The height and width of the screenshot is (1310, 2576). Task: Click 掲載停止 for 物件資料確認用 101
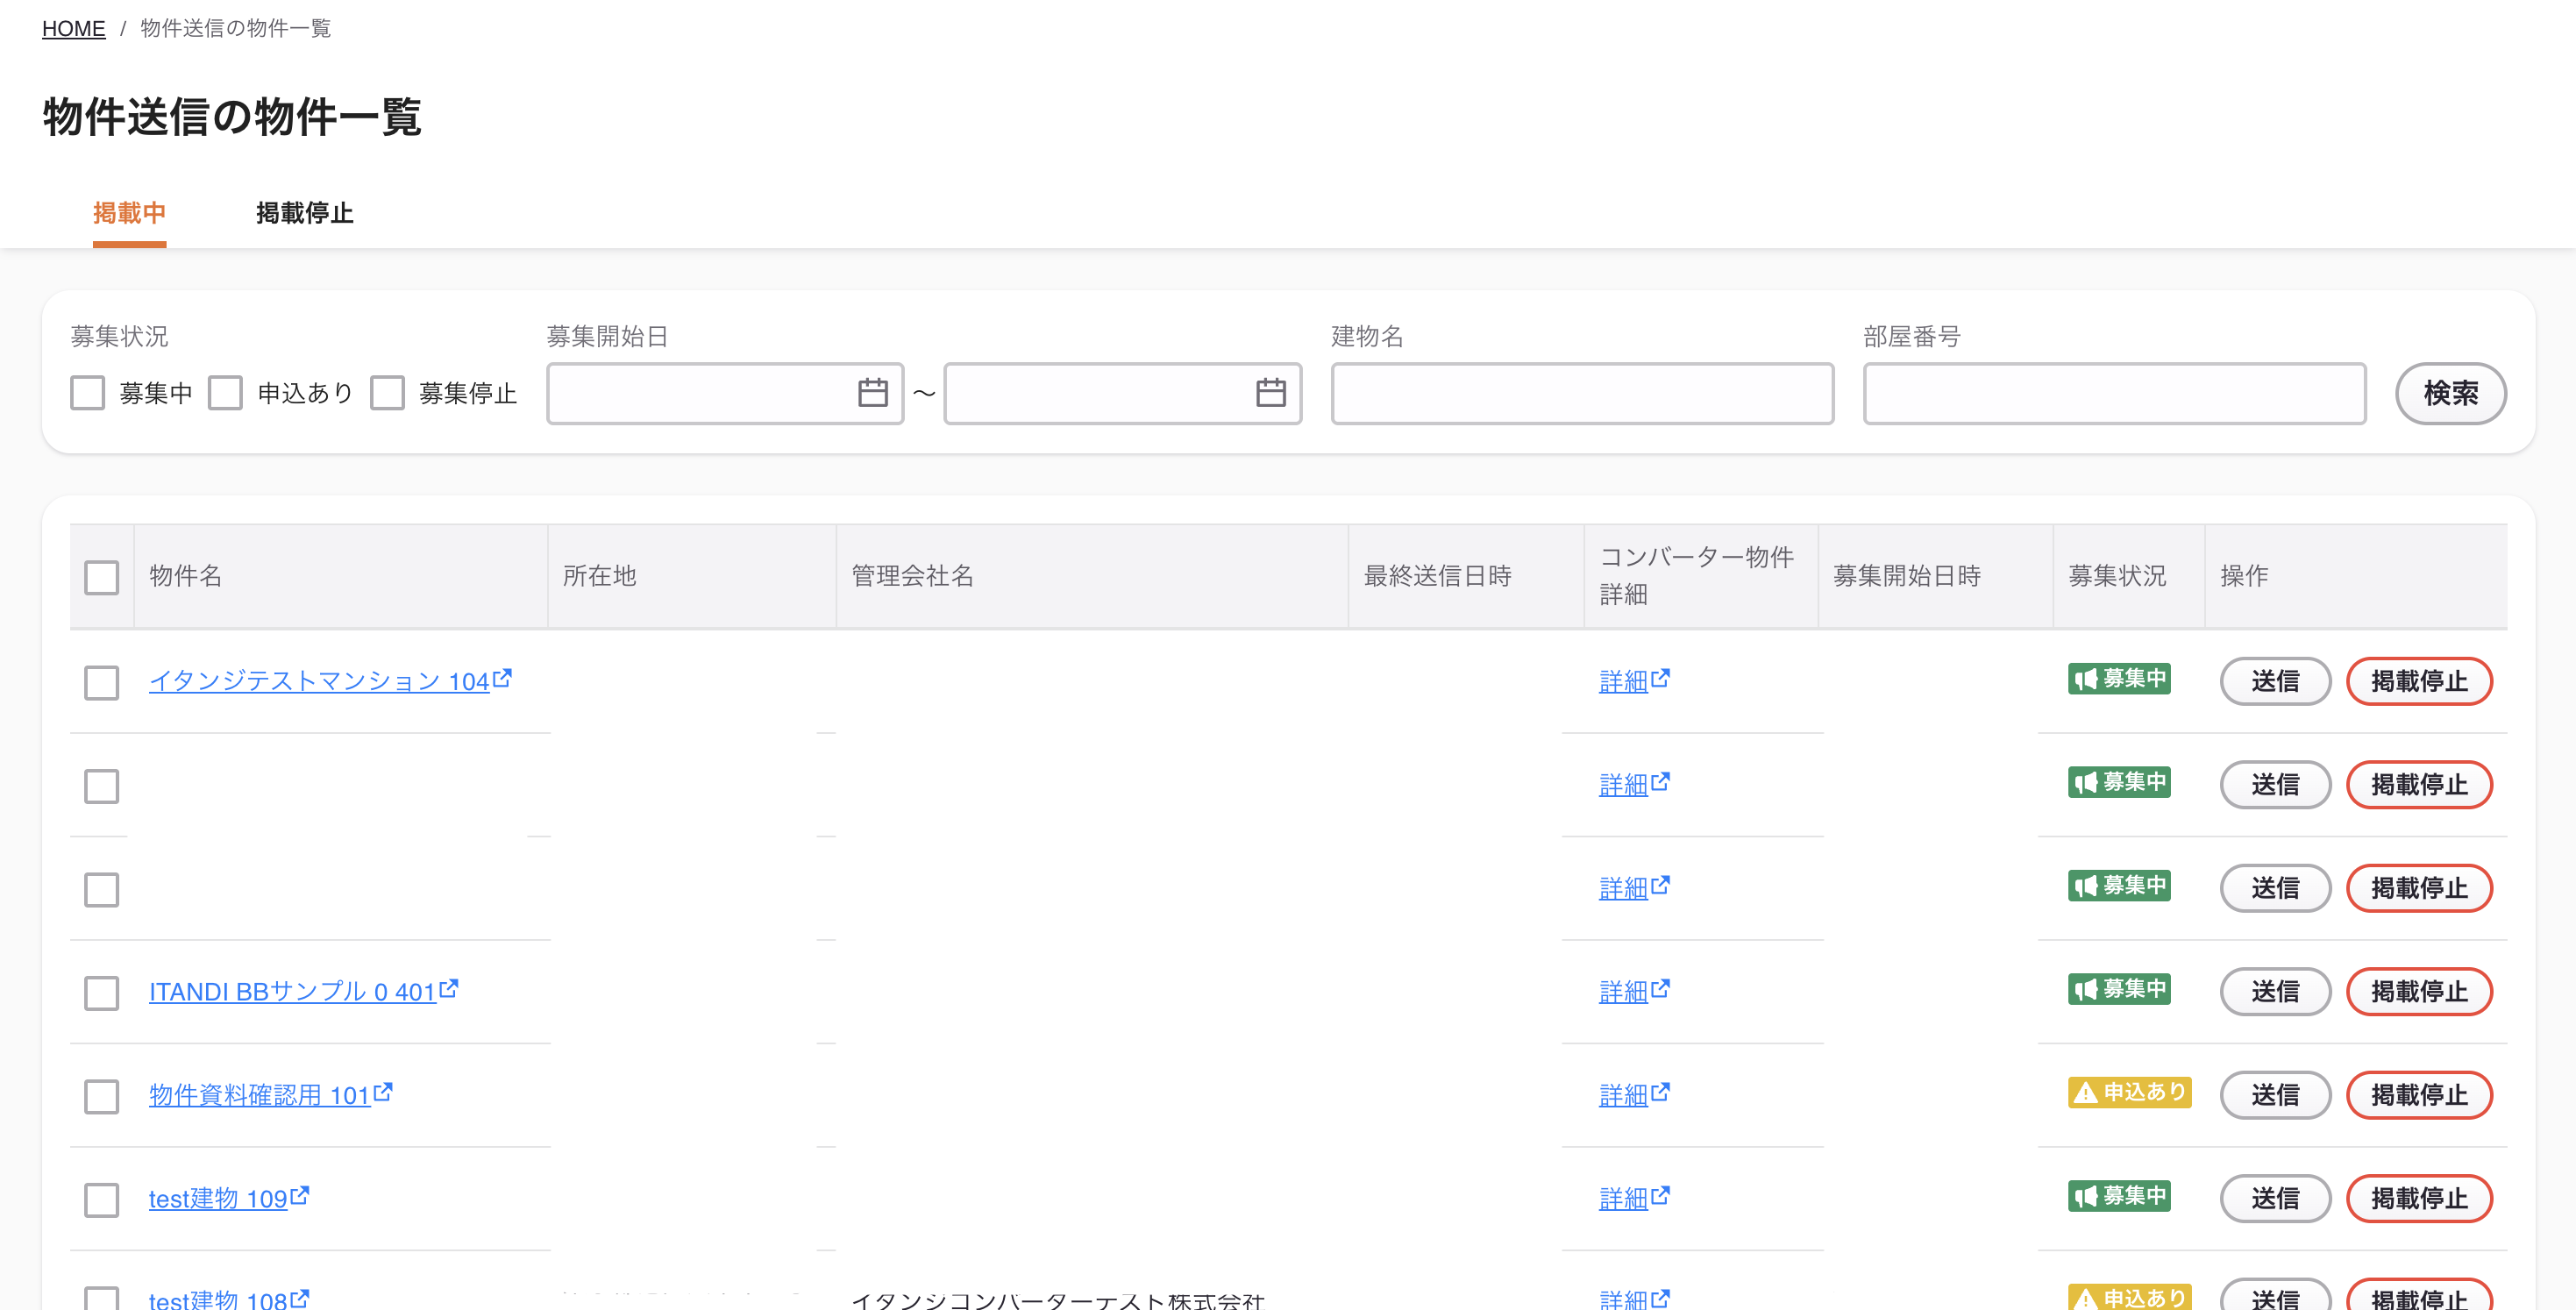(x=2419, y=1095)
